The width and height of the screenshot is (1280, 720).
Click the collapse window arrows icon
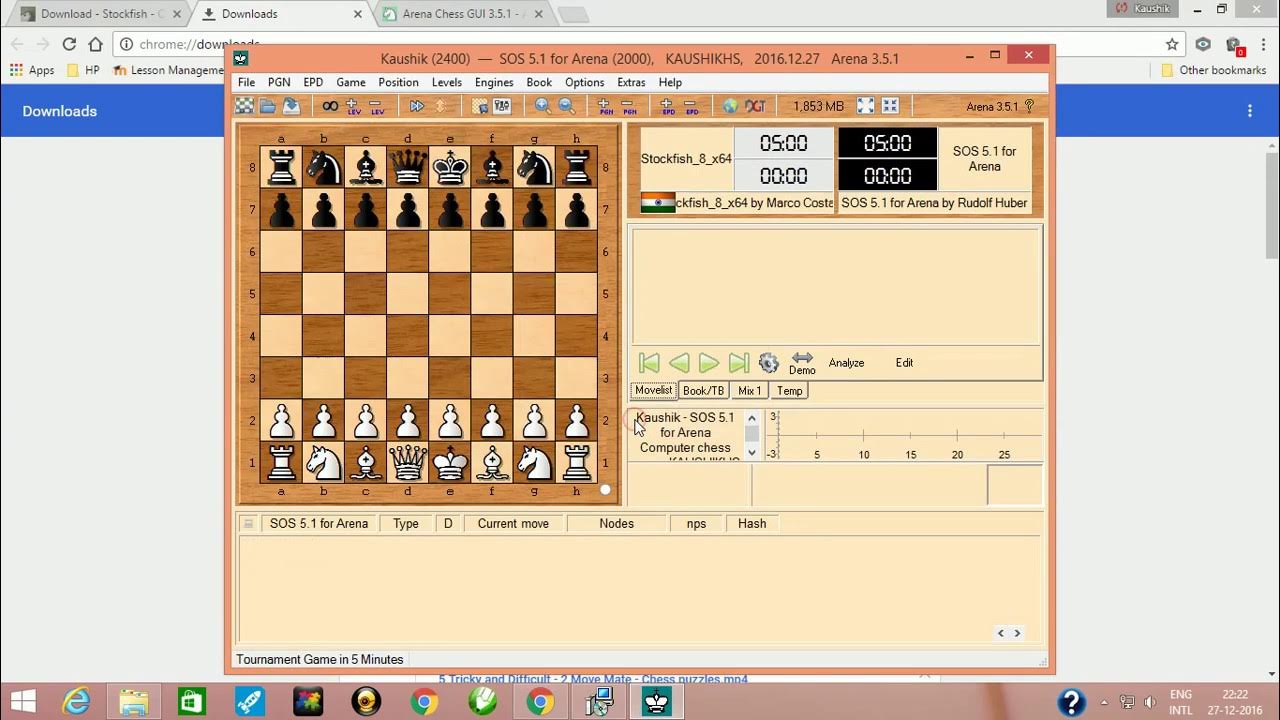(890, 106)
